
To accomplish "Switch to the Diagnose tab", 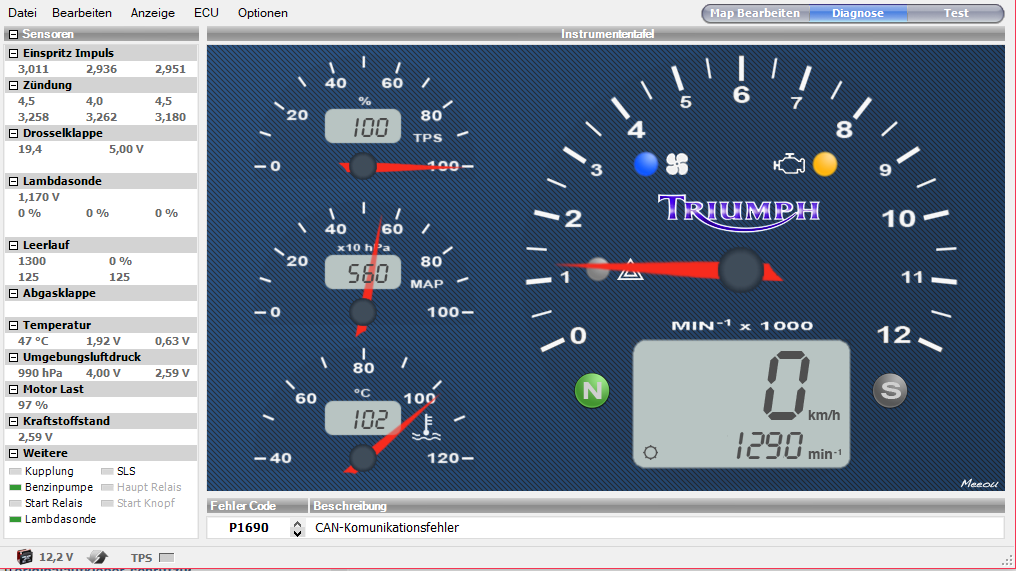I will 858,13.
